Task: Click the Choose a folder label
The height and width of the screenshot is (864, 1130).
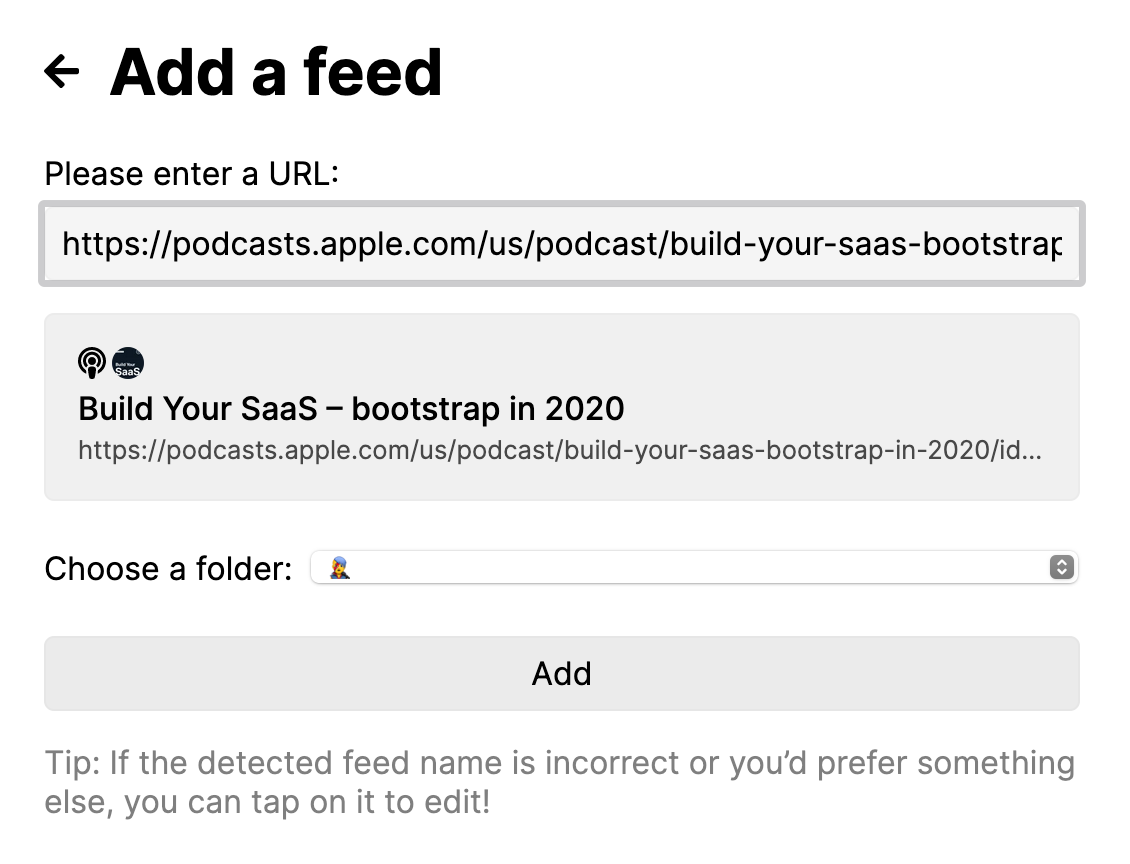Action: pos(167,567)
